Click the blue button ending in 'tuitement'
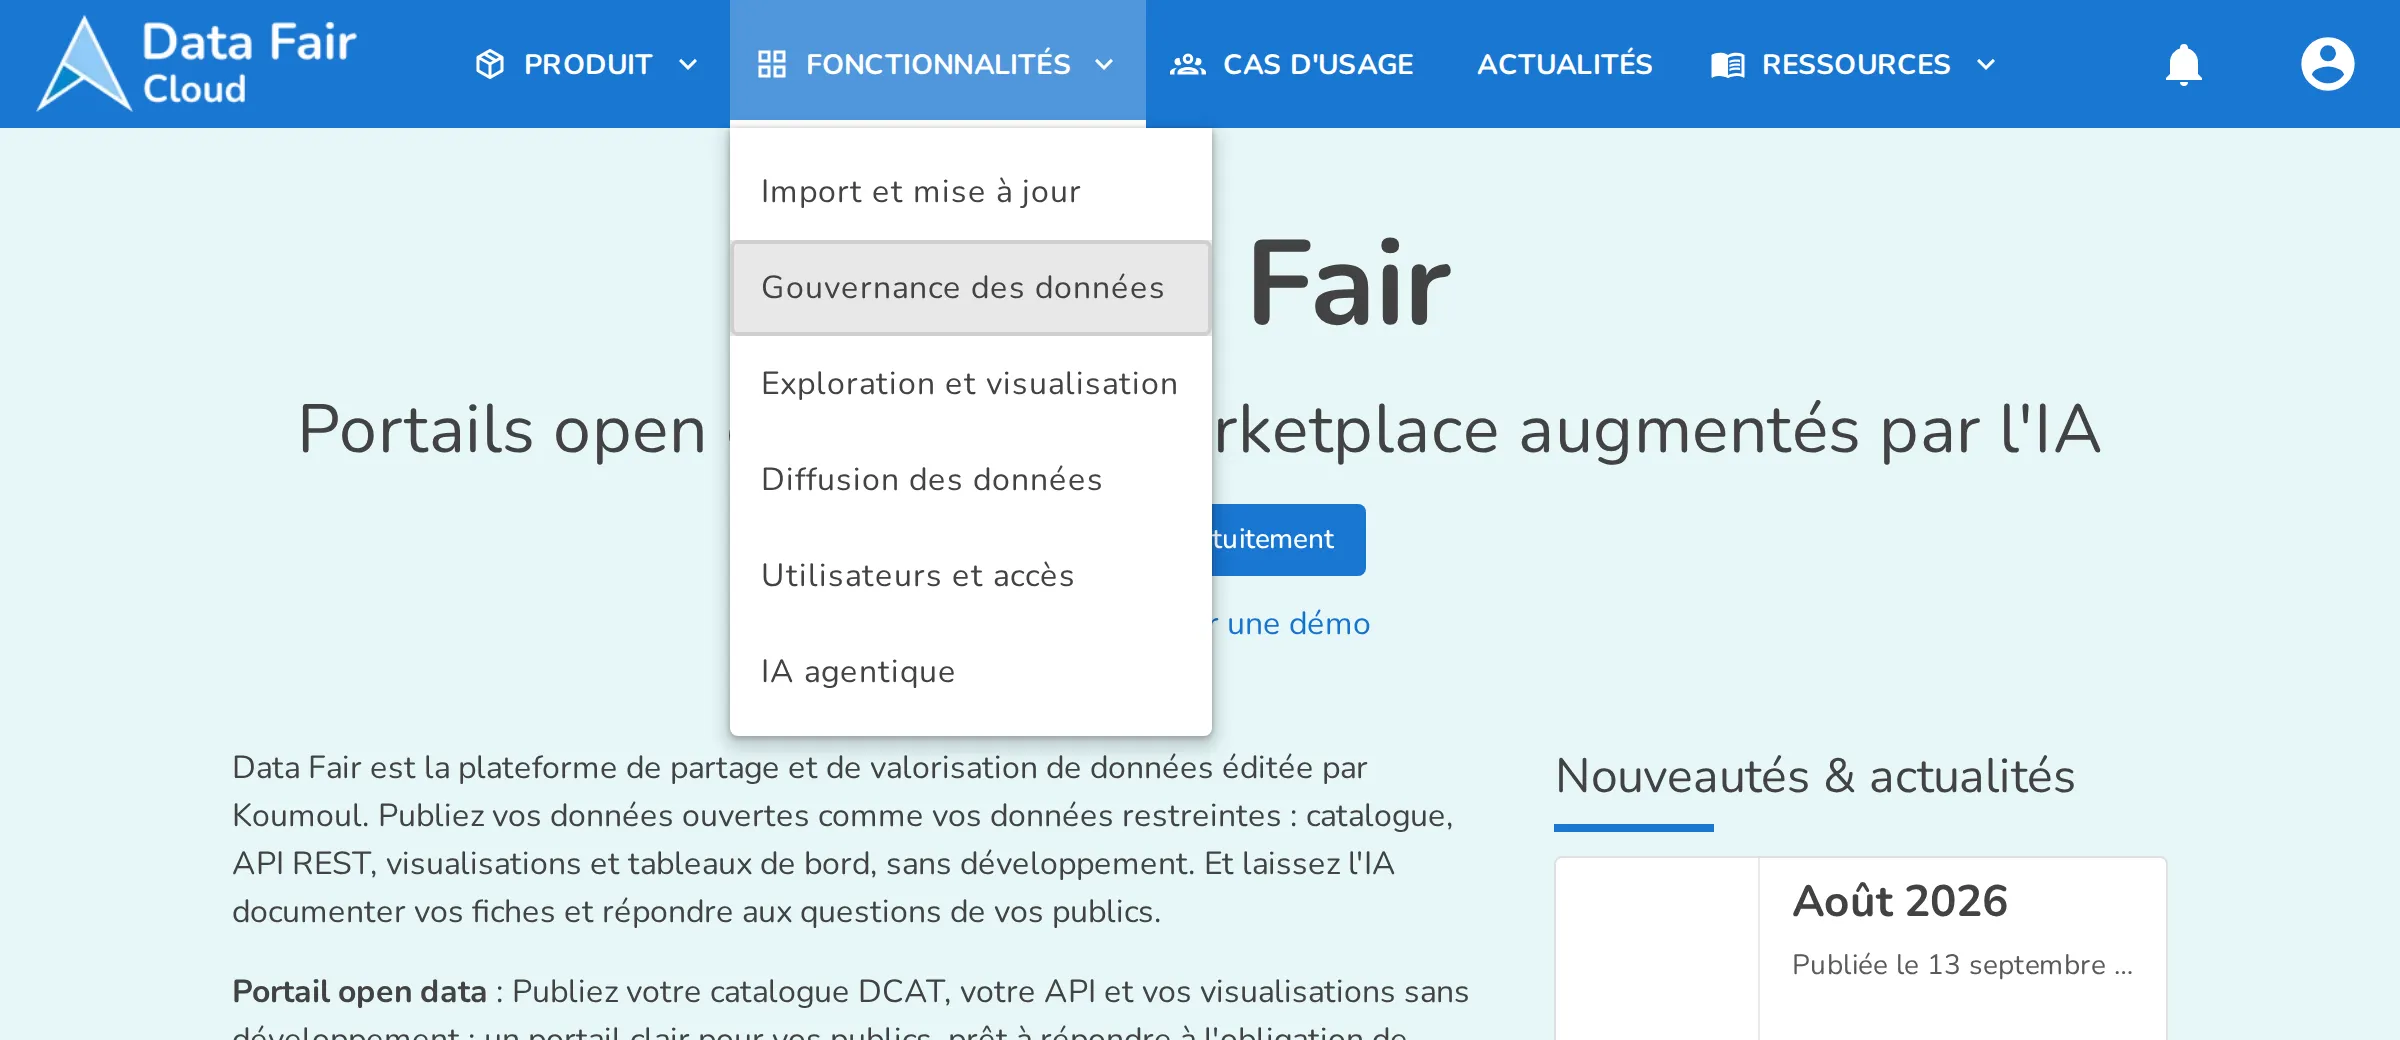 tap(1289, 540)
